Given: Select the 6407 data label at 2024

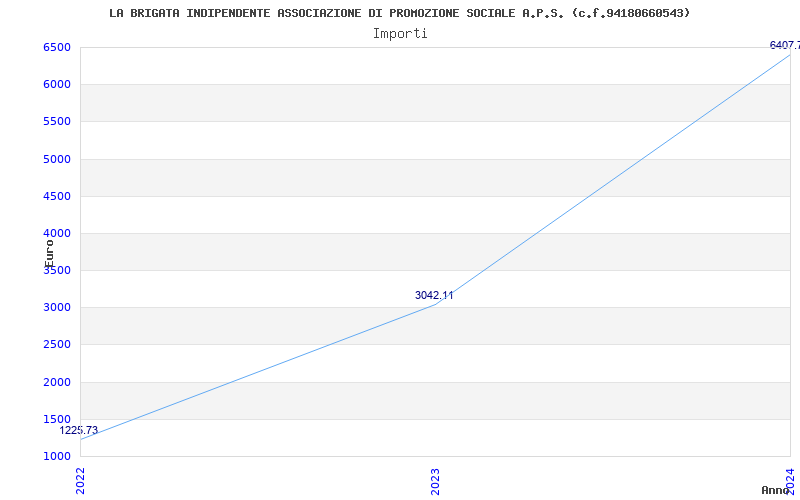Looking at the screenshot, I should pos(785,45).
